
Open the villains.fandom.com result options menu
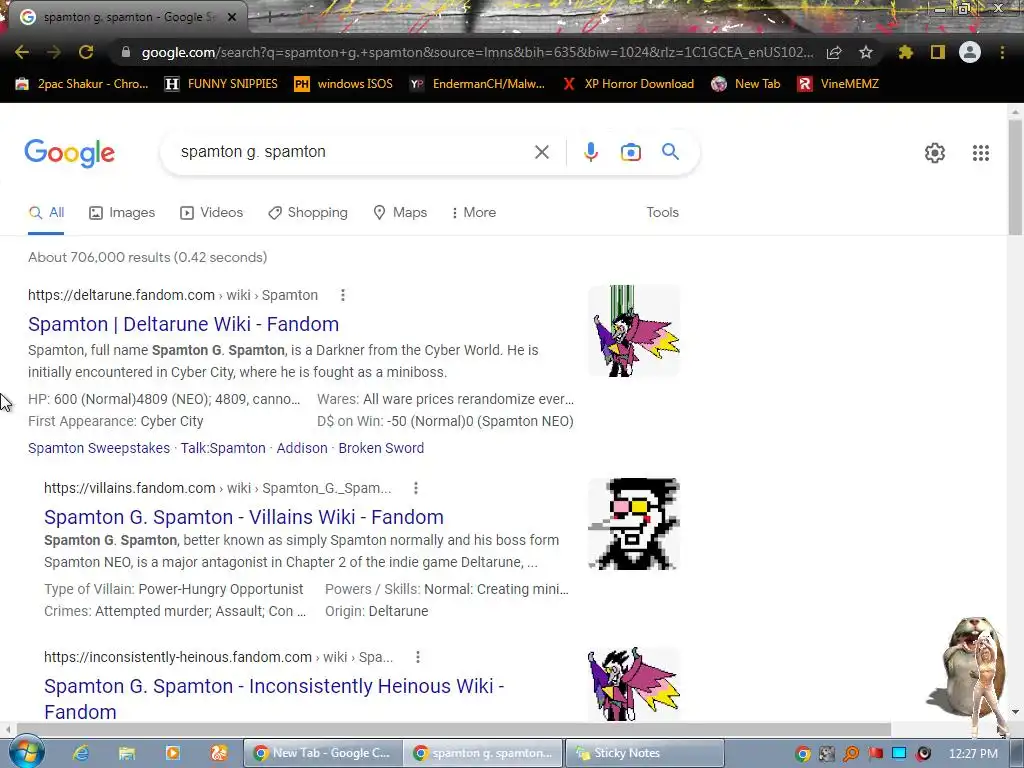(416, 488)
